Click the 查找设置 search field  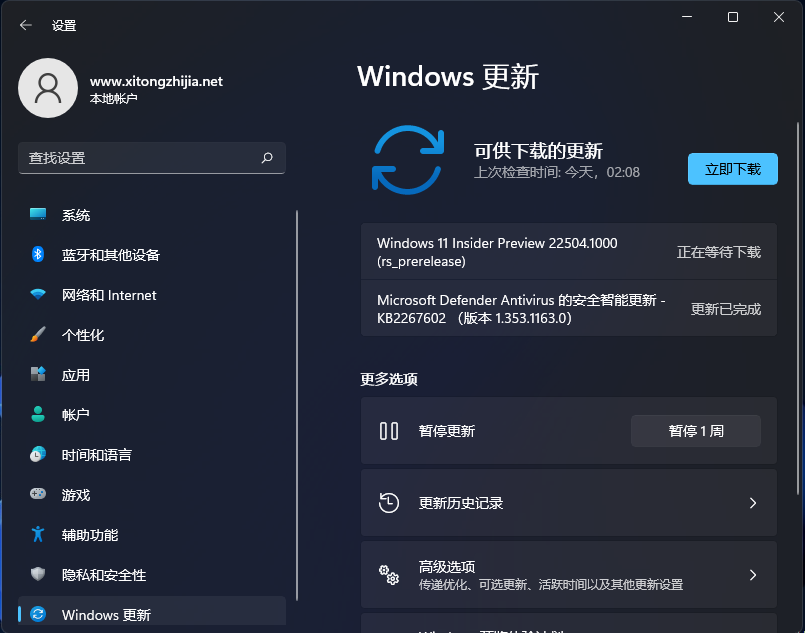tap(152, 158)
